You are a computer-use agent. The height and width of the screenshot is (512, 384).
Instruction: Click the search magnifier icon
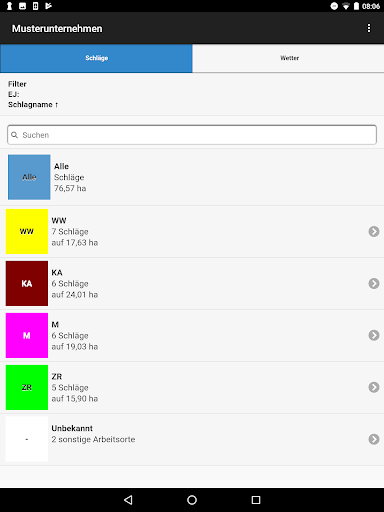(x=14, y=135)
